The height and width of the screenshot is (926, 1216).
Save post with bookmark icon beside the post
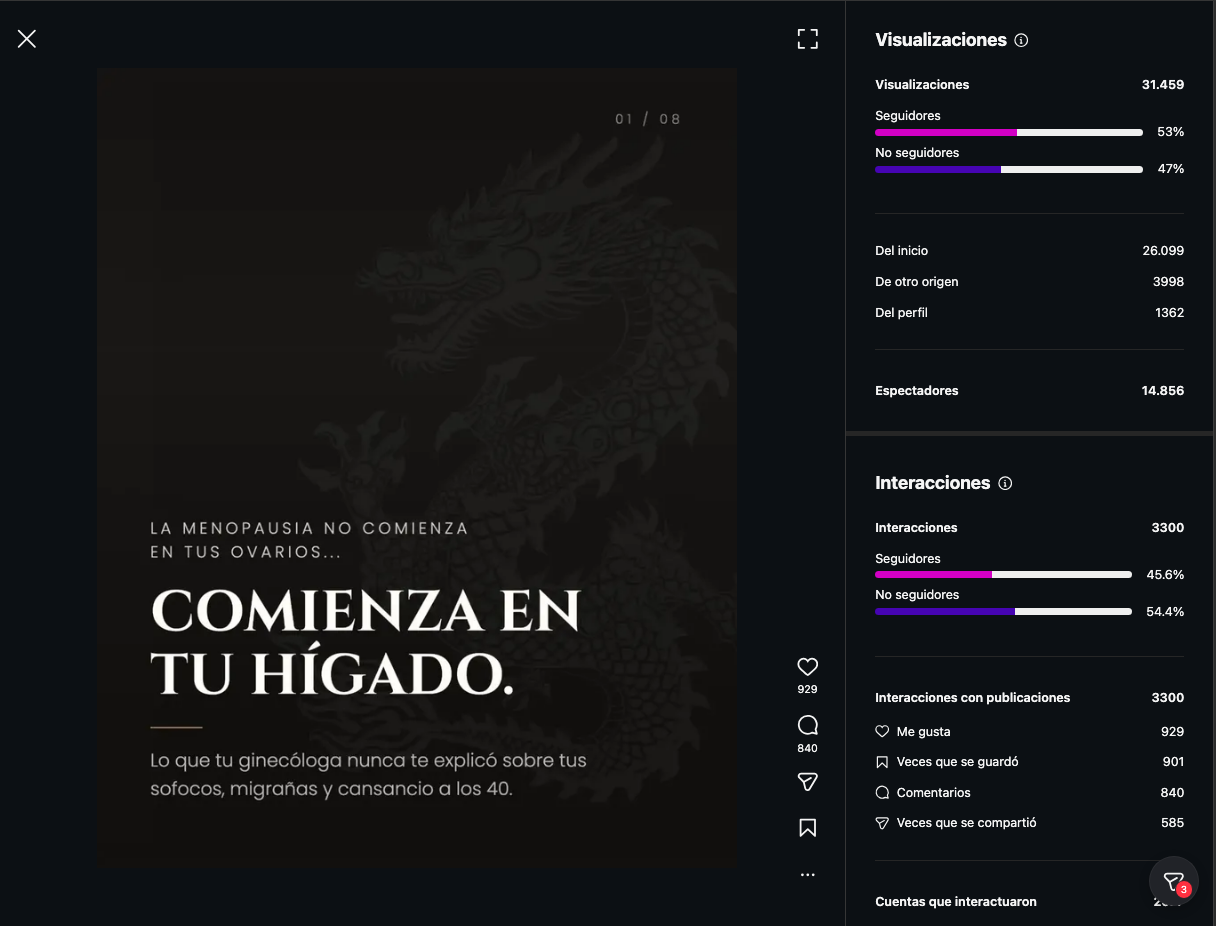[x=808, y=828]
